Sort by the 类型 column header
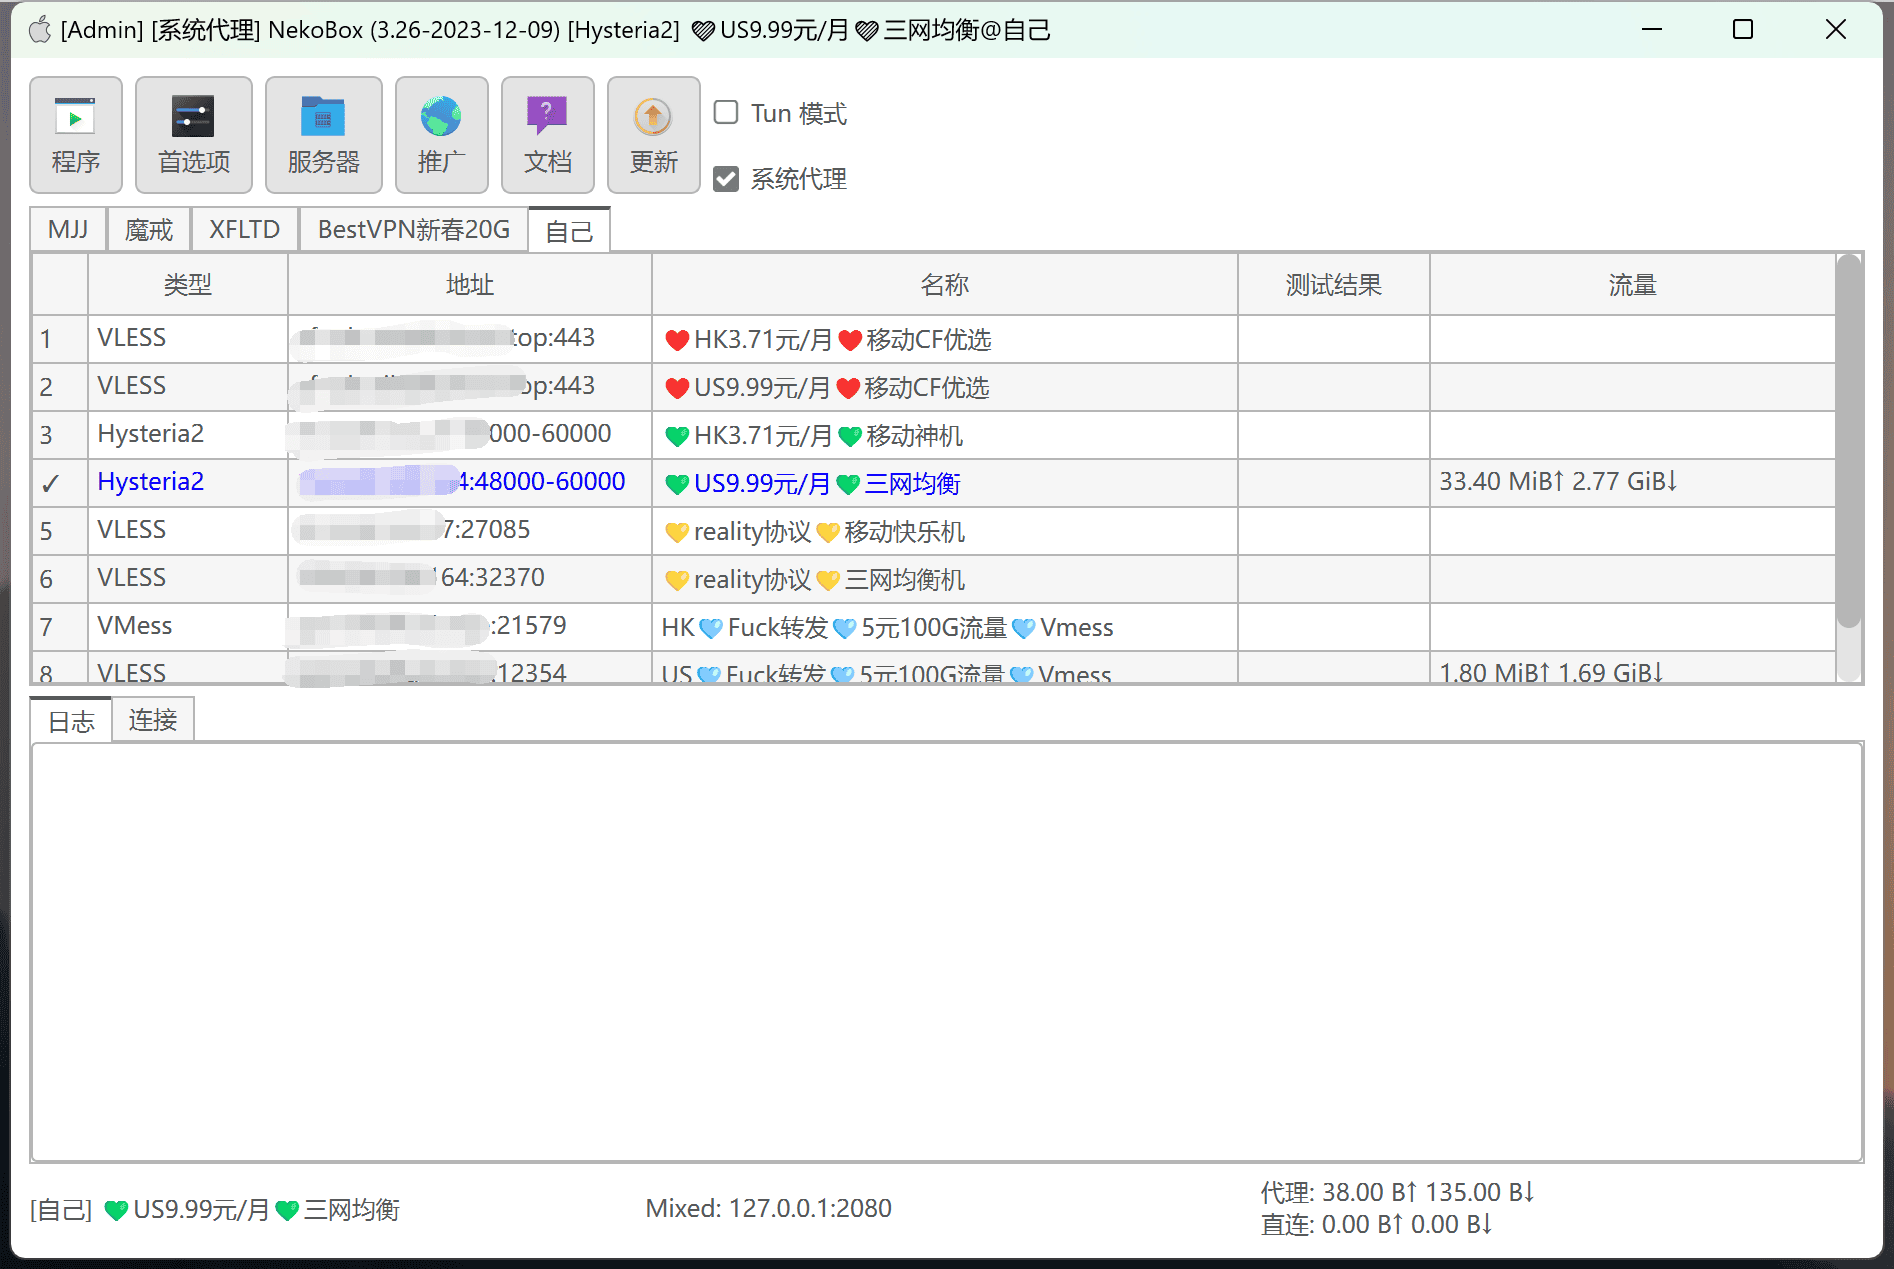The width and height of the screenshot is (1894, 1269). point(188,285)
